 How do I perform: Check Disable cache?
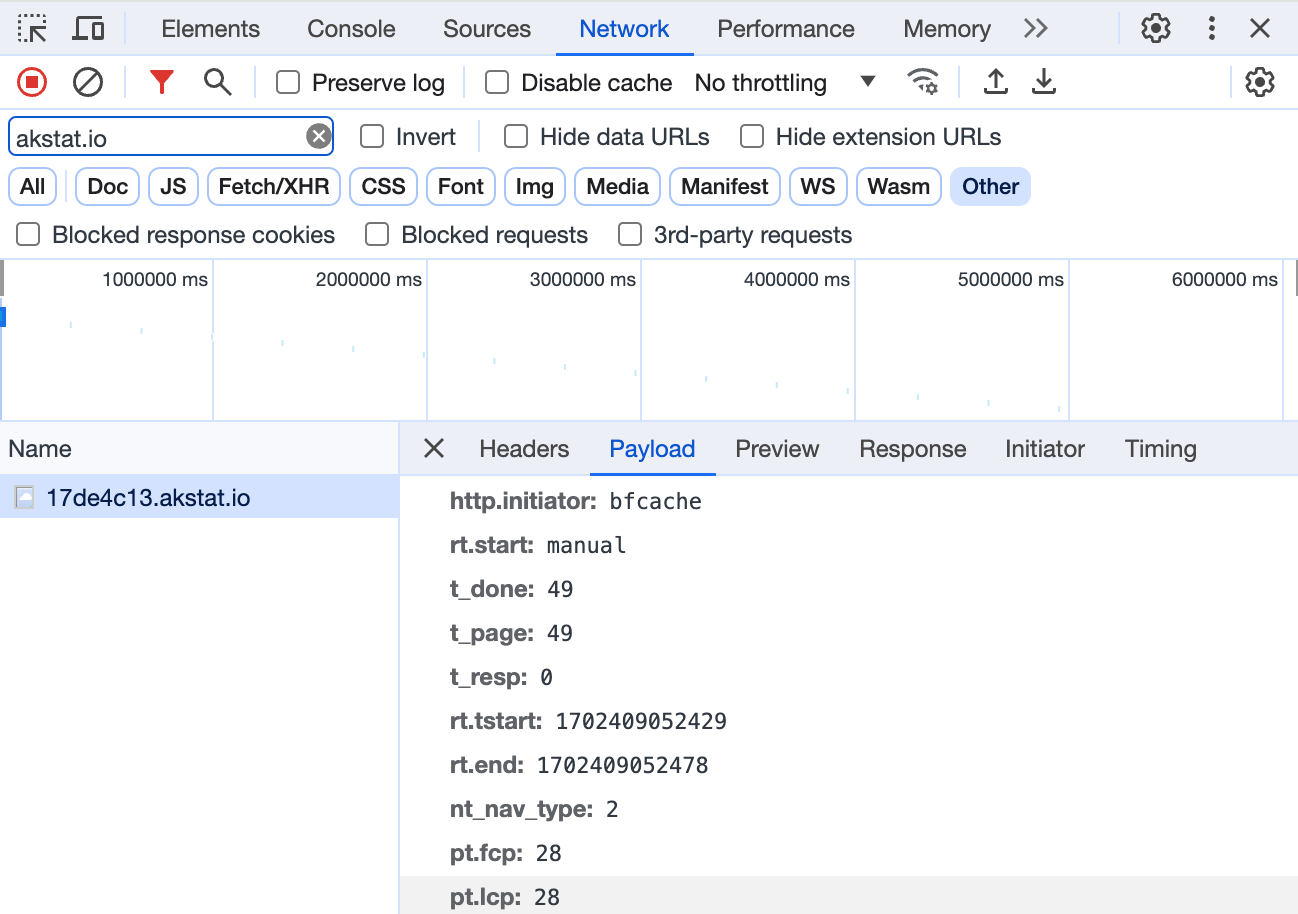(497, 83)
